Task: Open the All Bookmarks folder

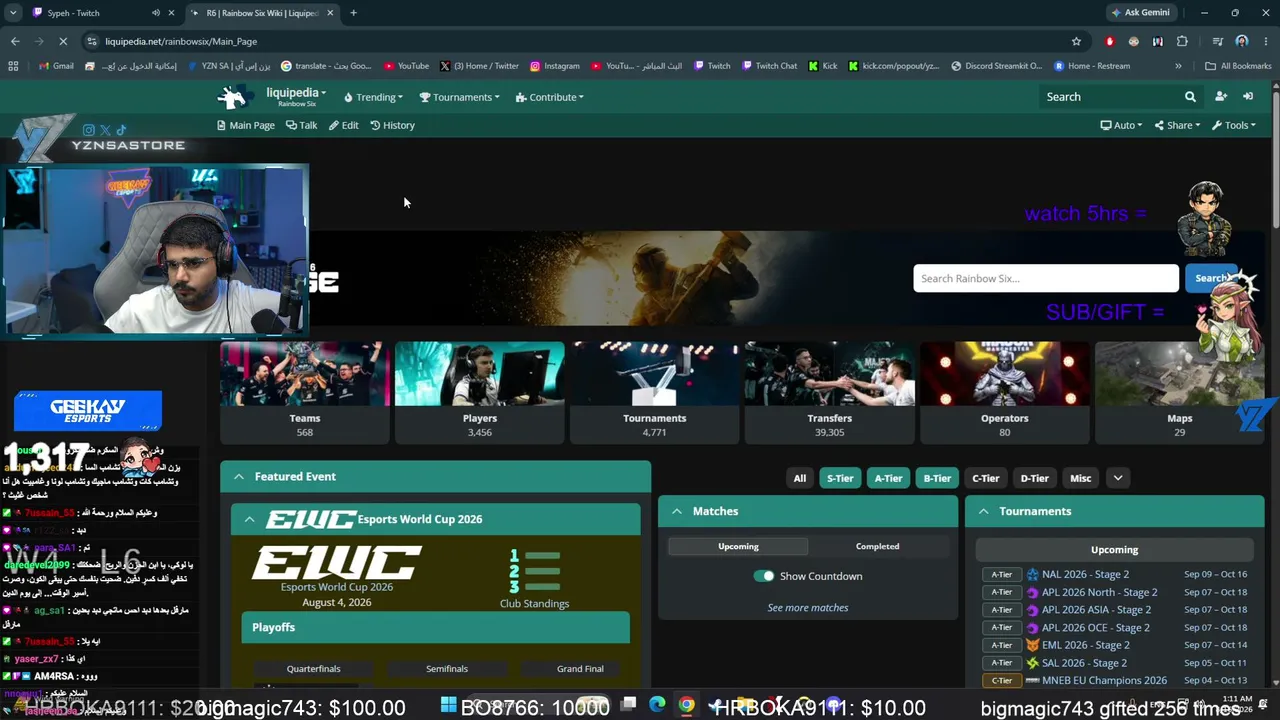Action: 1238,66
